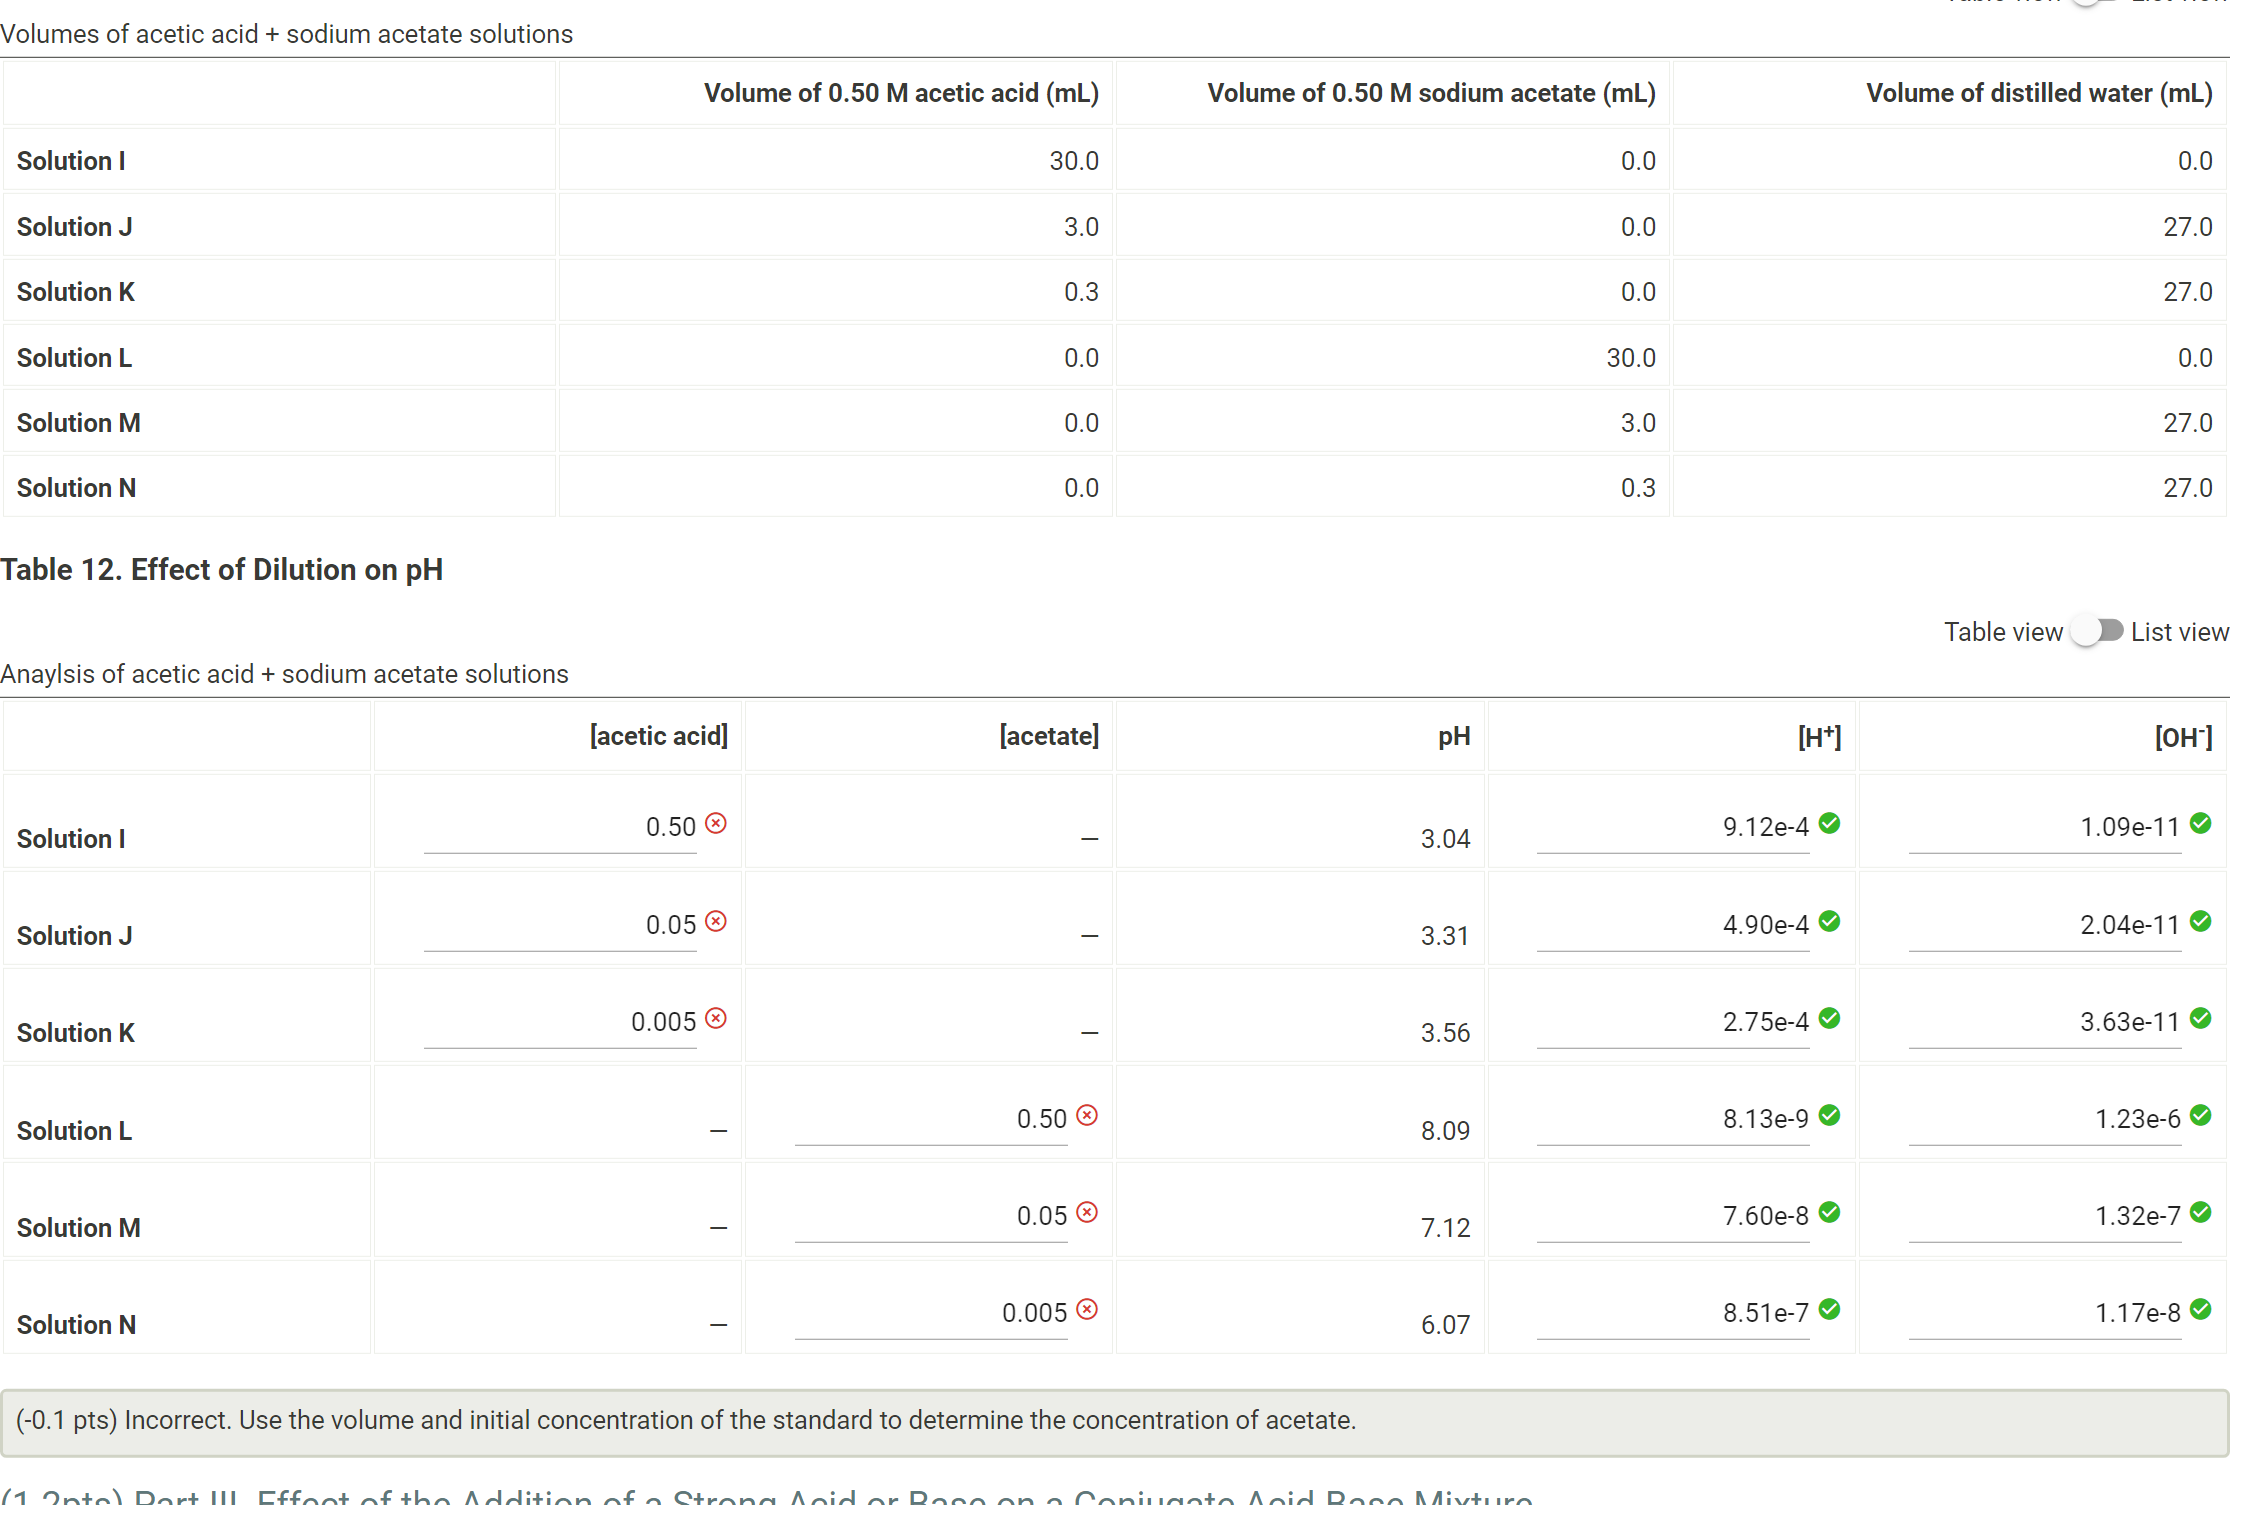Click the Table 12 Effect of Dilution heading

pyautogui.click(x=222, y=569)
